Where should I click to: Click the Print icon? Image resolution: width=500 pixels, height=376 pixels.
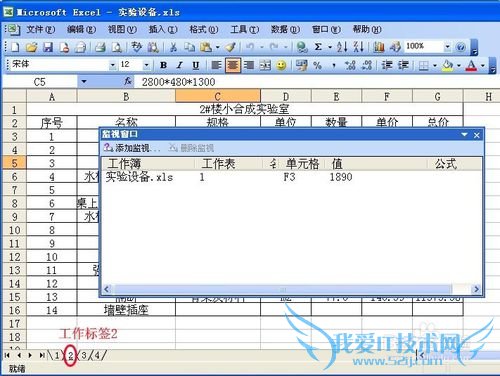[100, 47]
